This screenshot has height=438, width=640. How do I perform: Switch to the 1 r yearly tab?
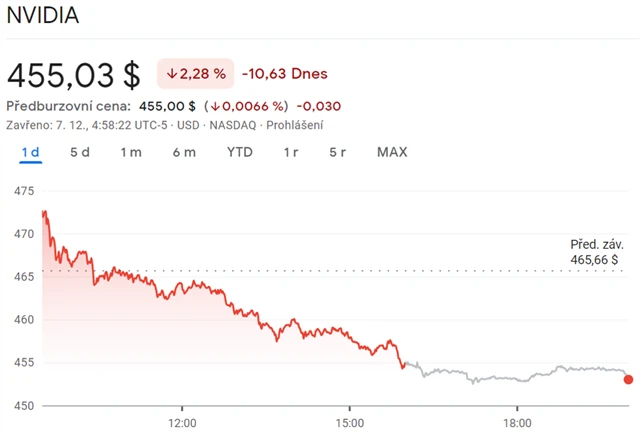click(x=291, y=152)
